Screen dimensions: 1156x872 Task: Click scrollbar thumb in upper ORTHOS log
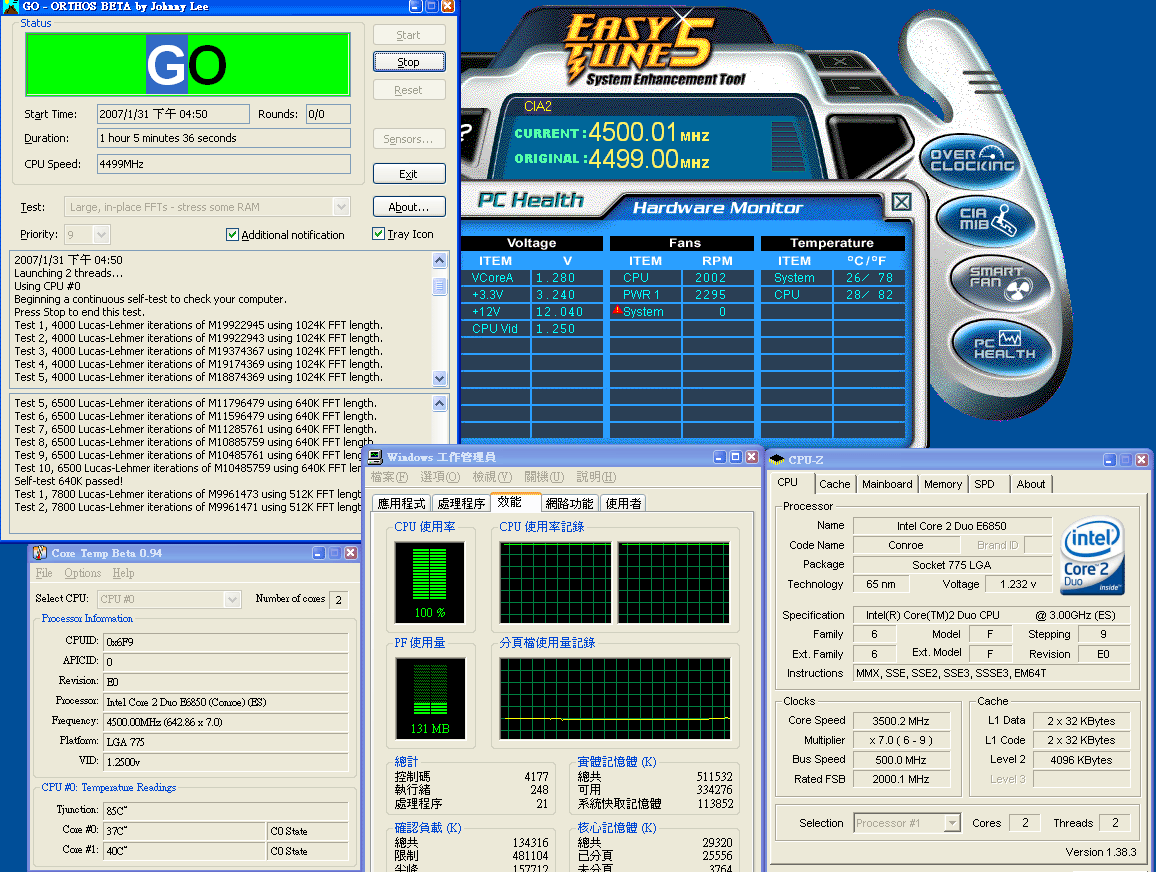(439, 285)
